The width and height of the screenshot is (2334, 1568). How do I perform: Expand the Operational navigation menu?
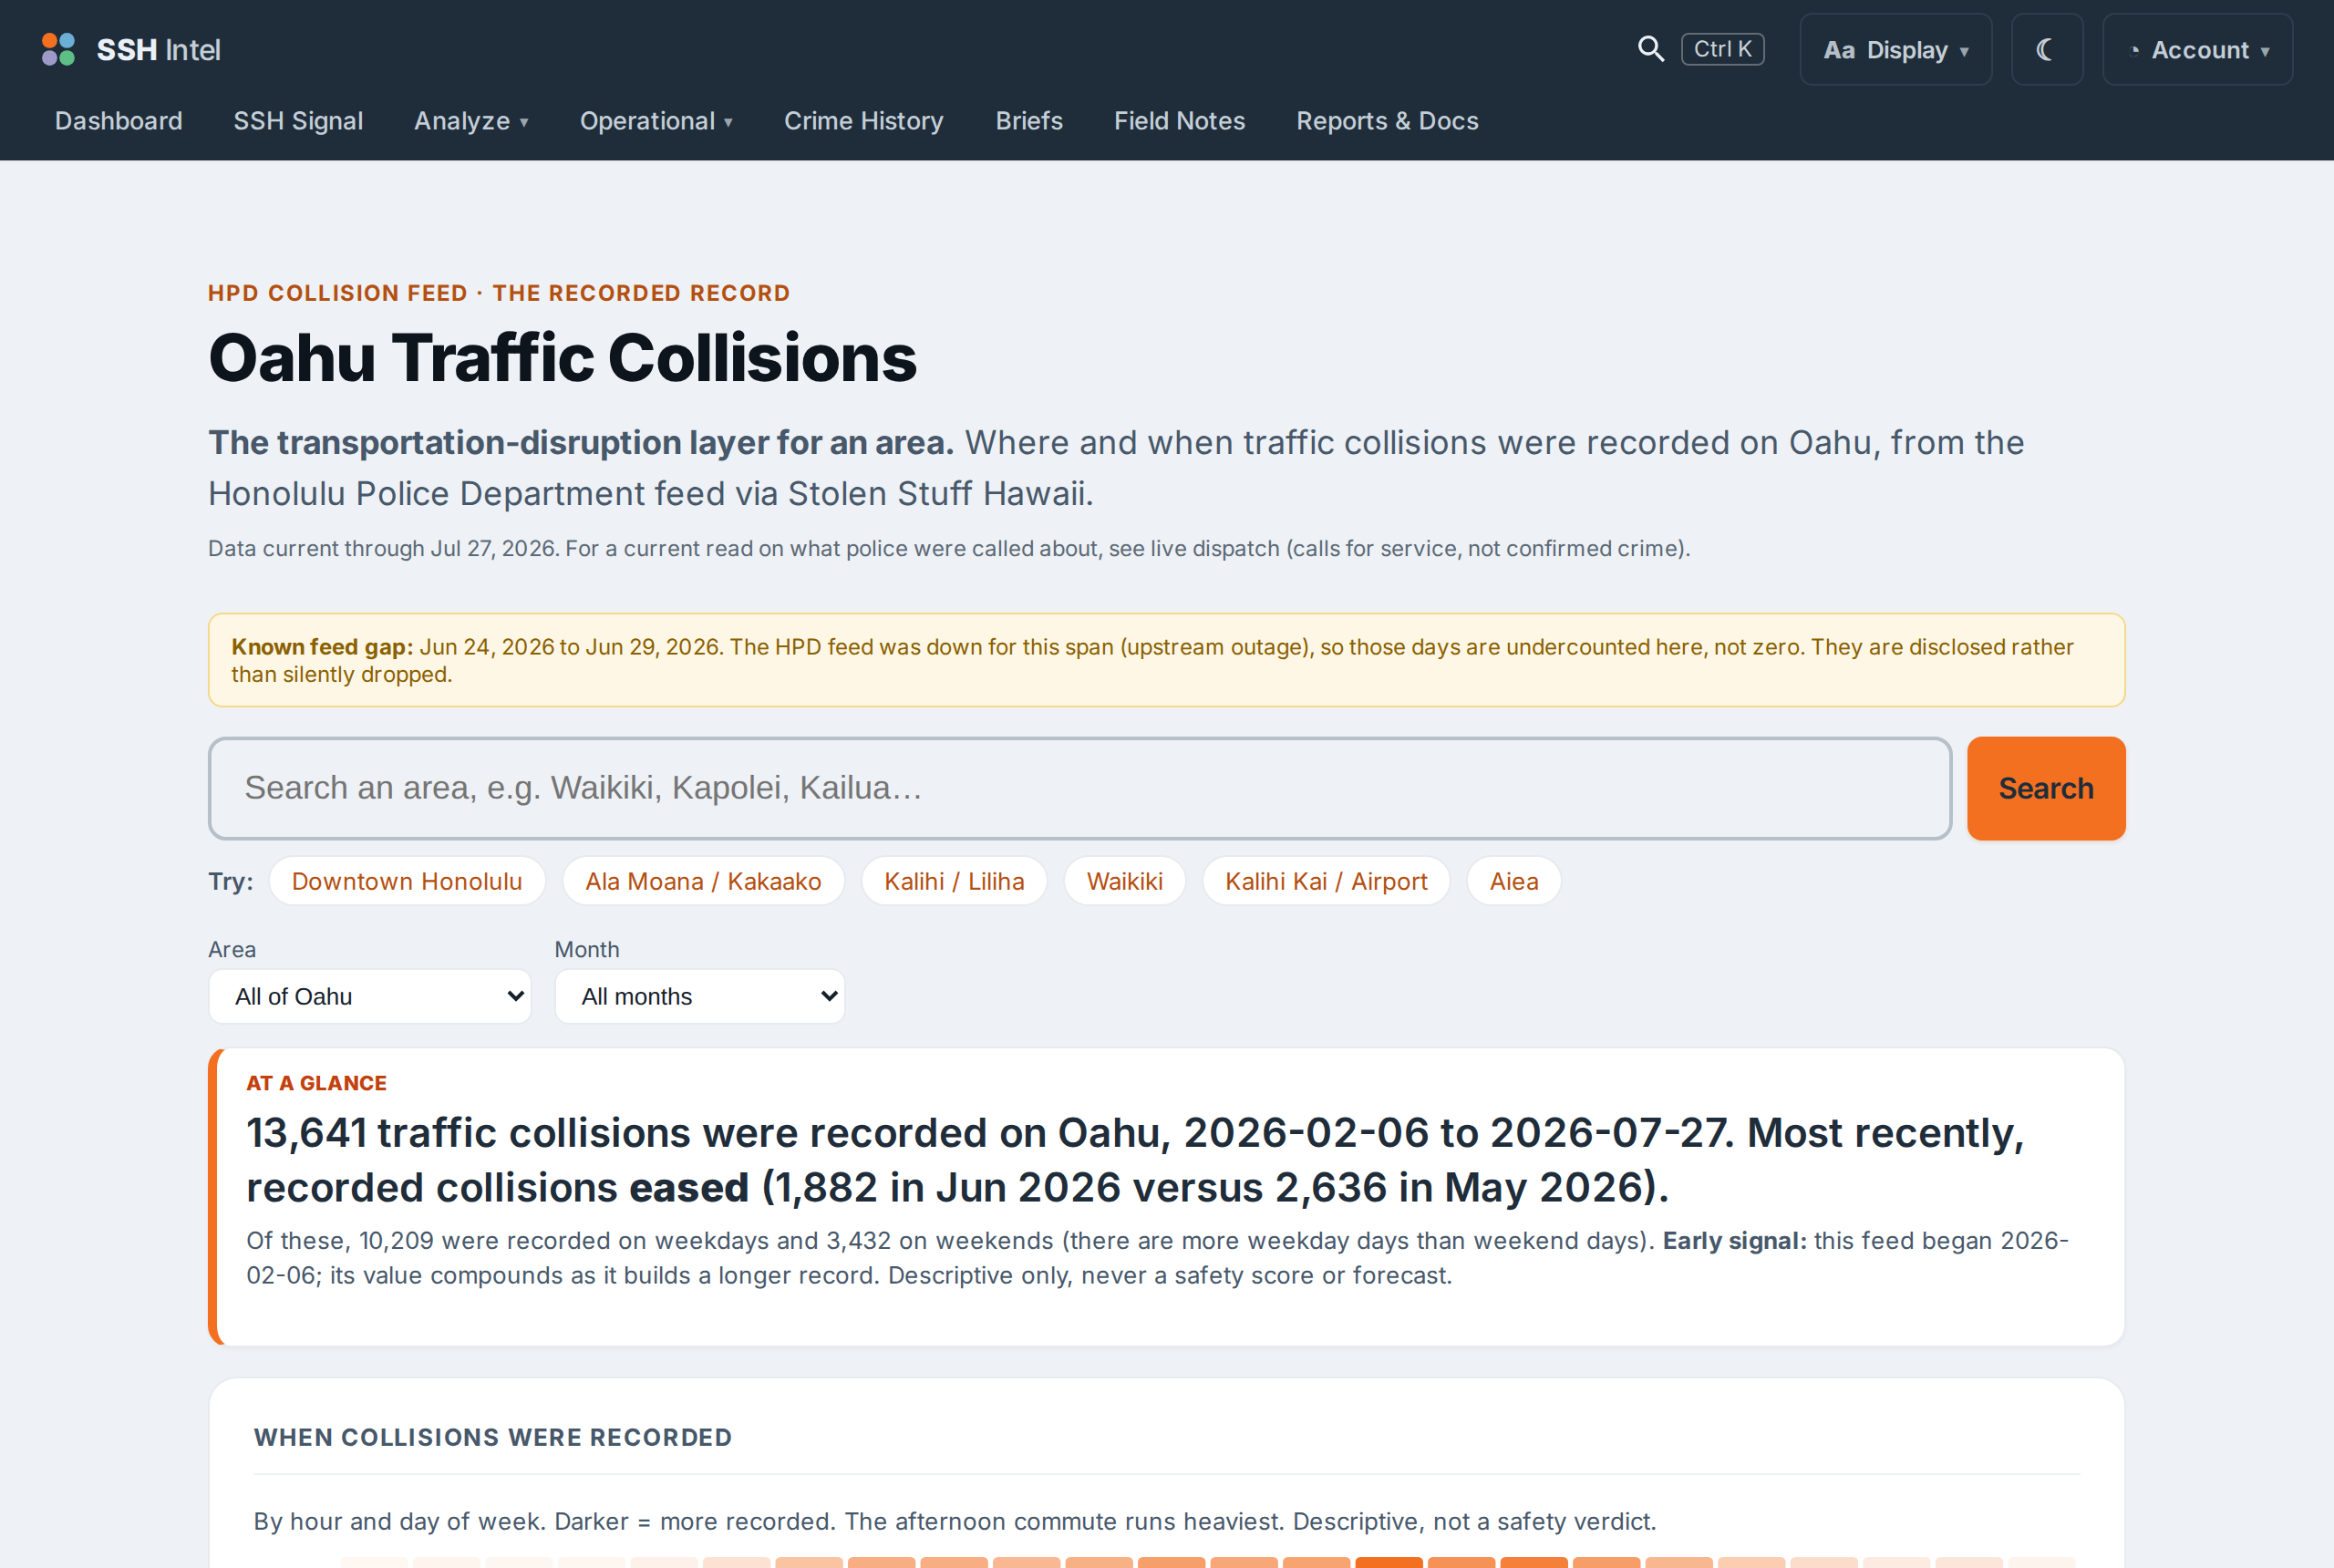(x=656, y=121)
